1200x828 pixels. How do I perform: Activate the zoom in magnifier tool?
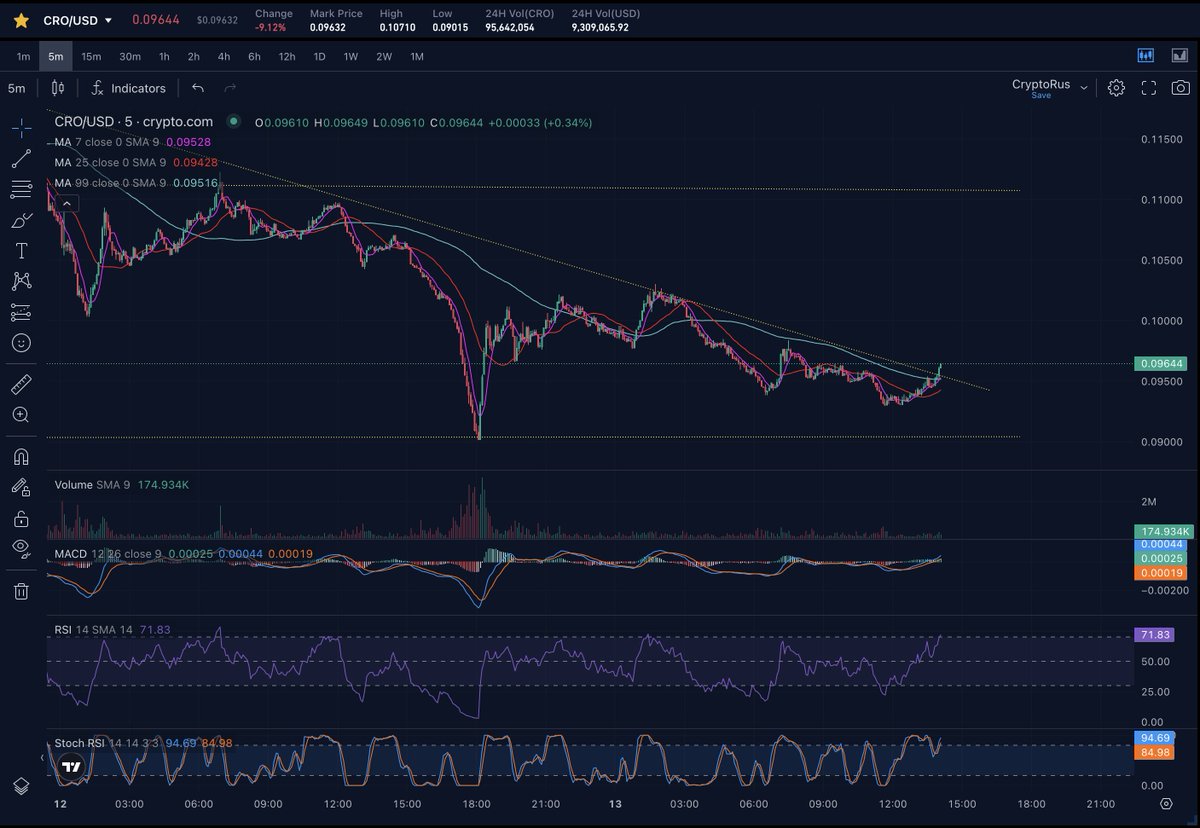21,414
